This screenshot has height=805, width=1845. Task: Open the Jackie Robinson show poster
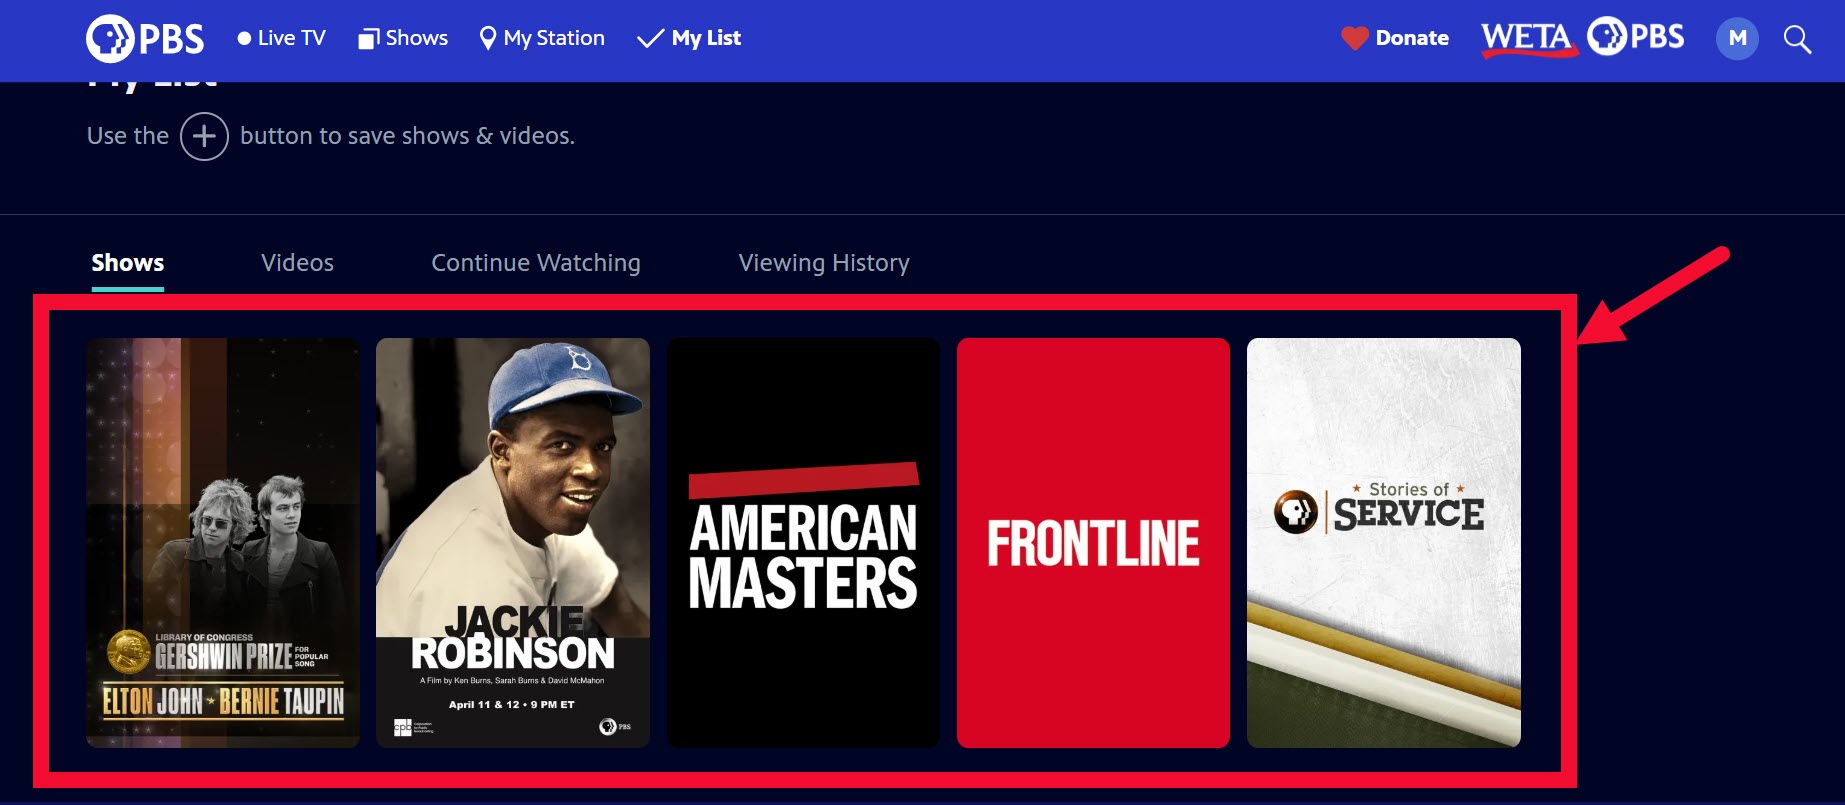tap(513, 543)
